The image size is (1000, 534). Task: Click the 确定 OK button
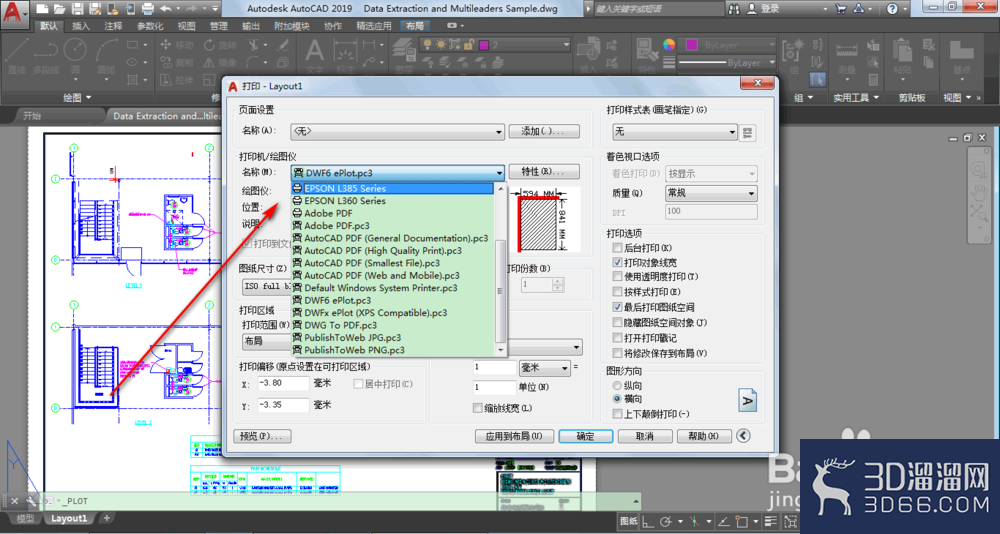(x=585, y=436)
